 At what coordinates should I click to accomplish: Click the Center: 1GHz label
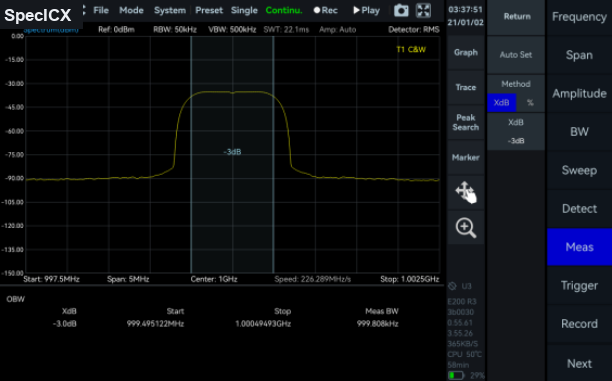(214, 279)
